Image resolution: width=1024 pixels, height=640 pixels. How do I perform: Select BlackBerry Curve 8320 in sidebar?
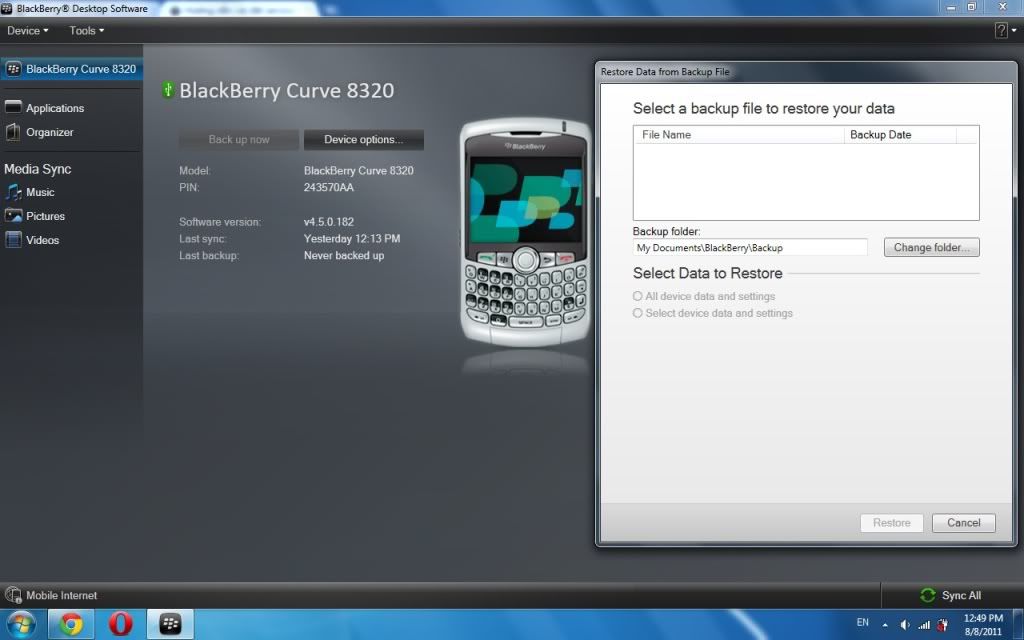pos(71,69)
